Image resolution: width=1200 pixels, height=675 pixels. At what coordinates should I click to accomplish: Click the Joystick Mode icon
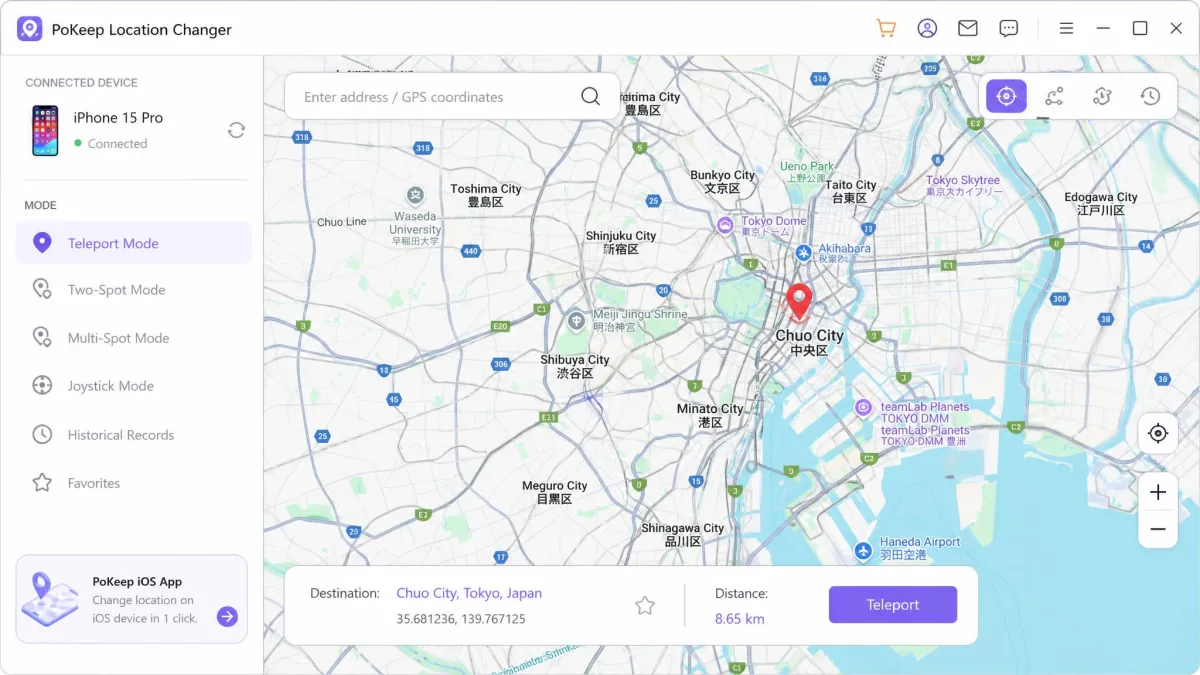42,386
